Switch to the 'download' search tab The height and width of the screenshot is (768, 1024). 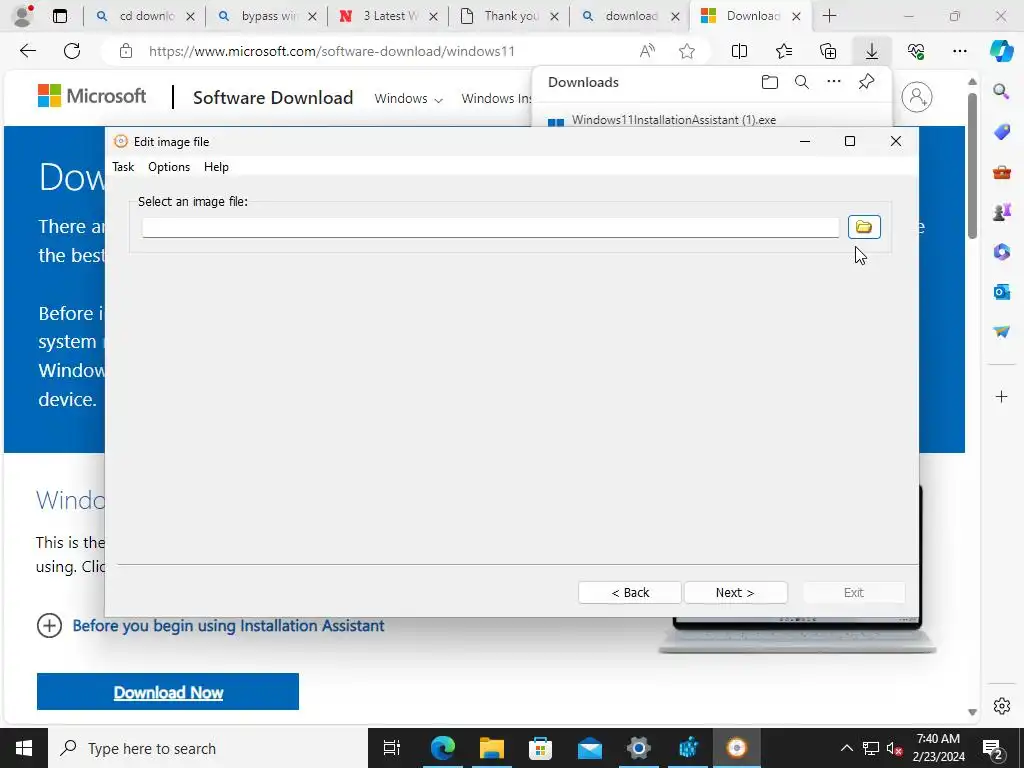pyautogui.click(x=631, y=16)
